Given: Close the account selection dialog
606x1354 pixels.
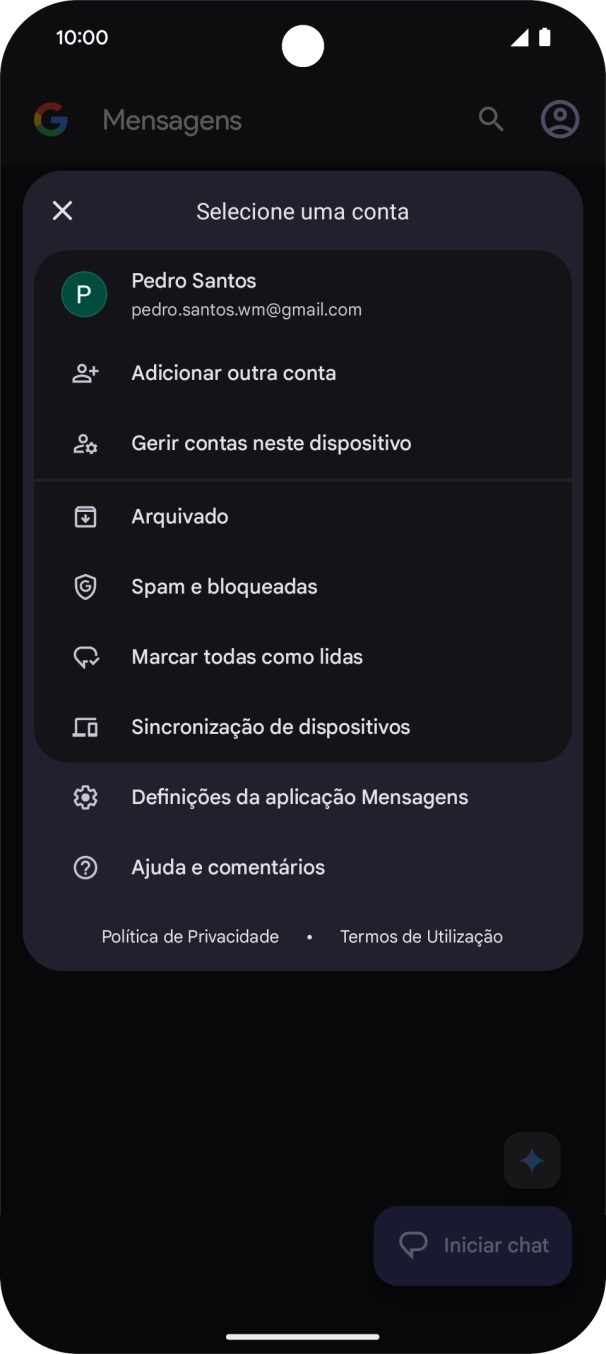Looking at the screenshot, I should pos(62,211).
